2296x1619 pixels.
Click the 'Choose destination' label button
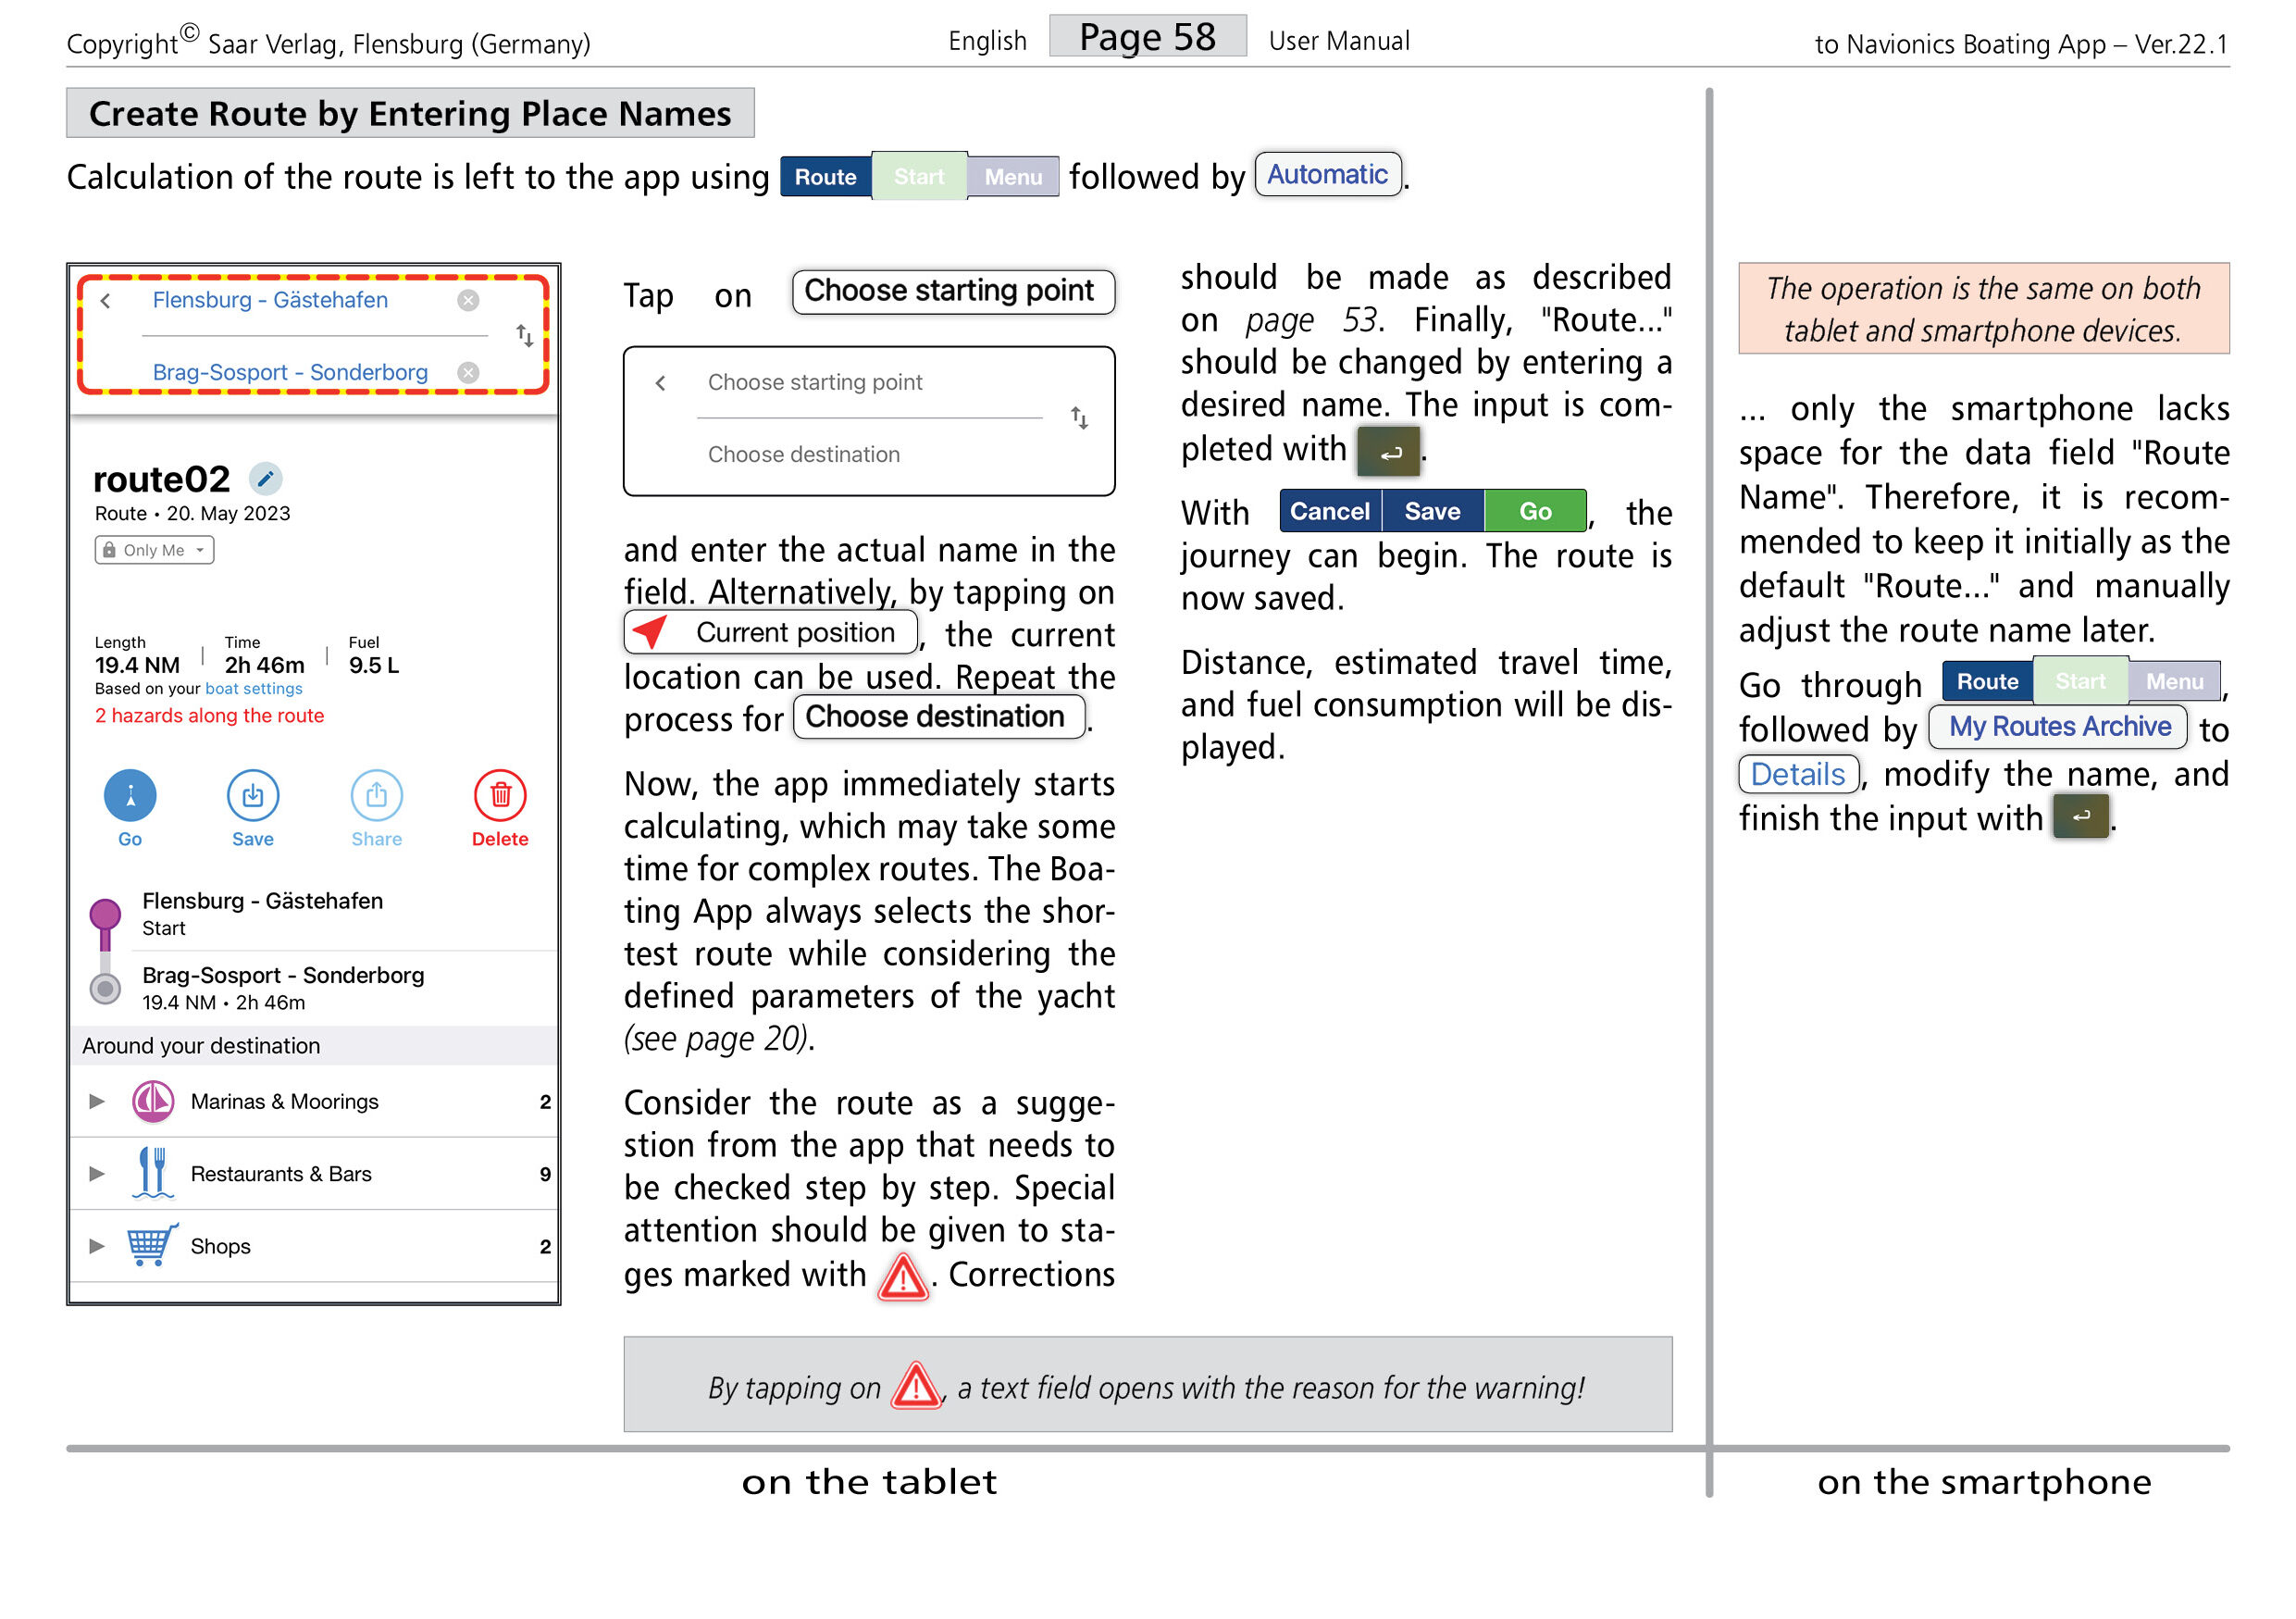click(939, 717)
